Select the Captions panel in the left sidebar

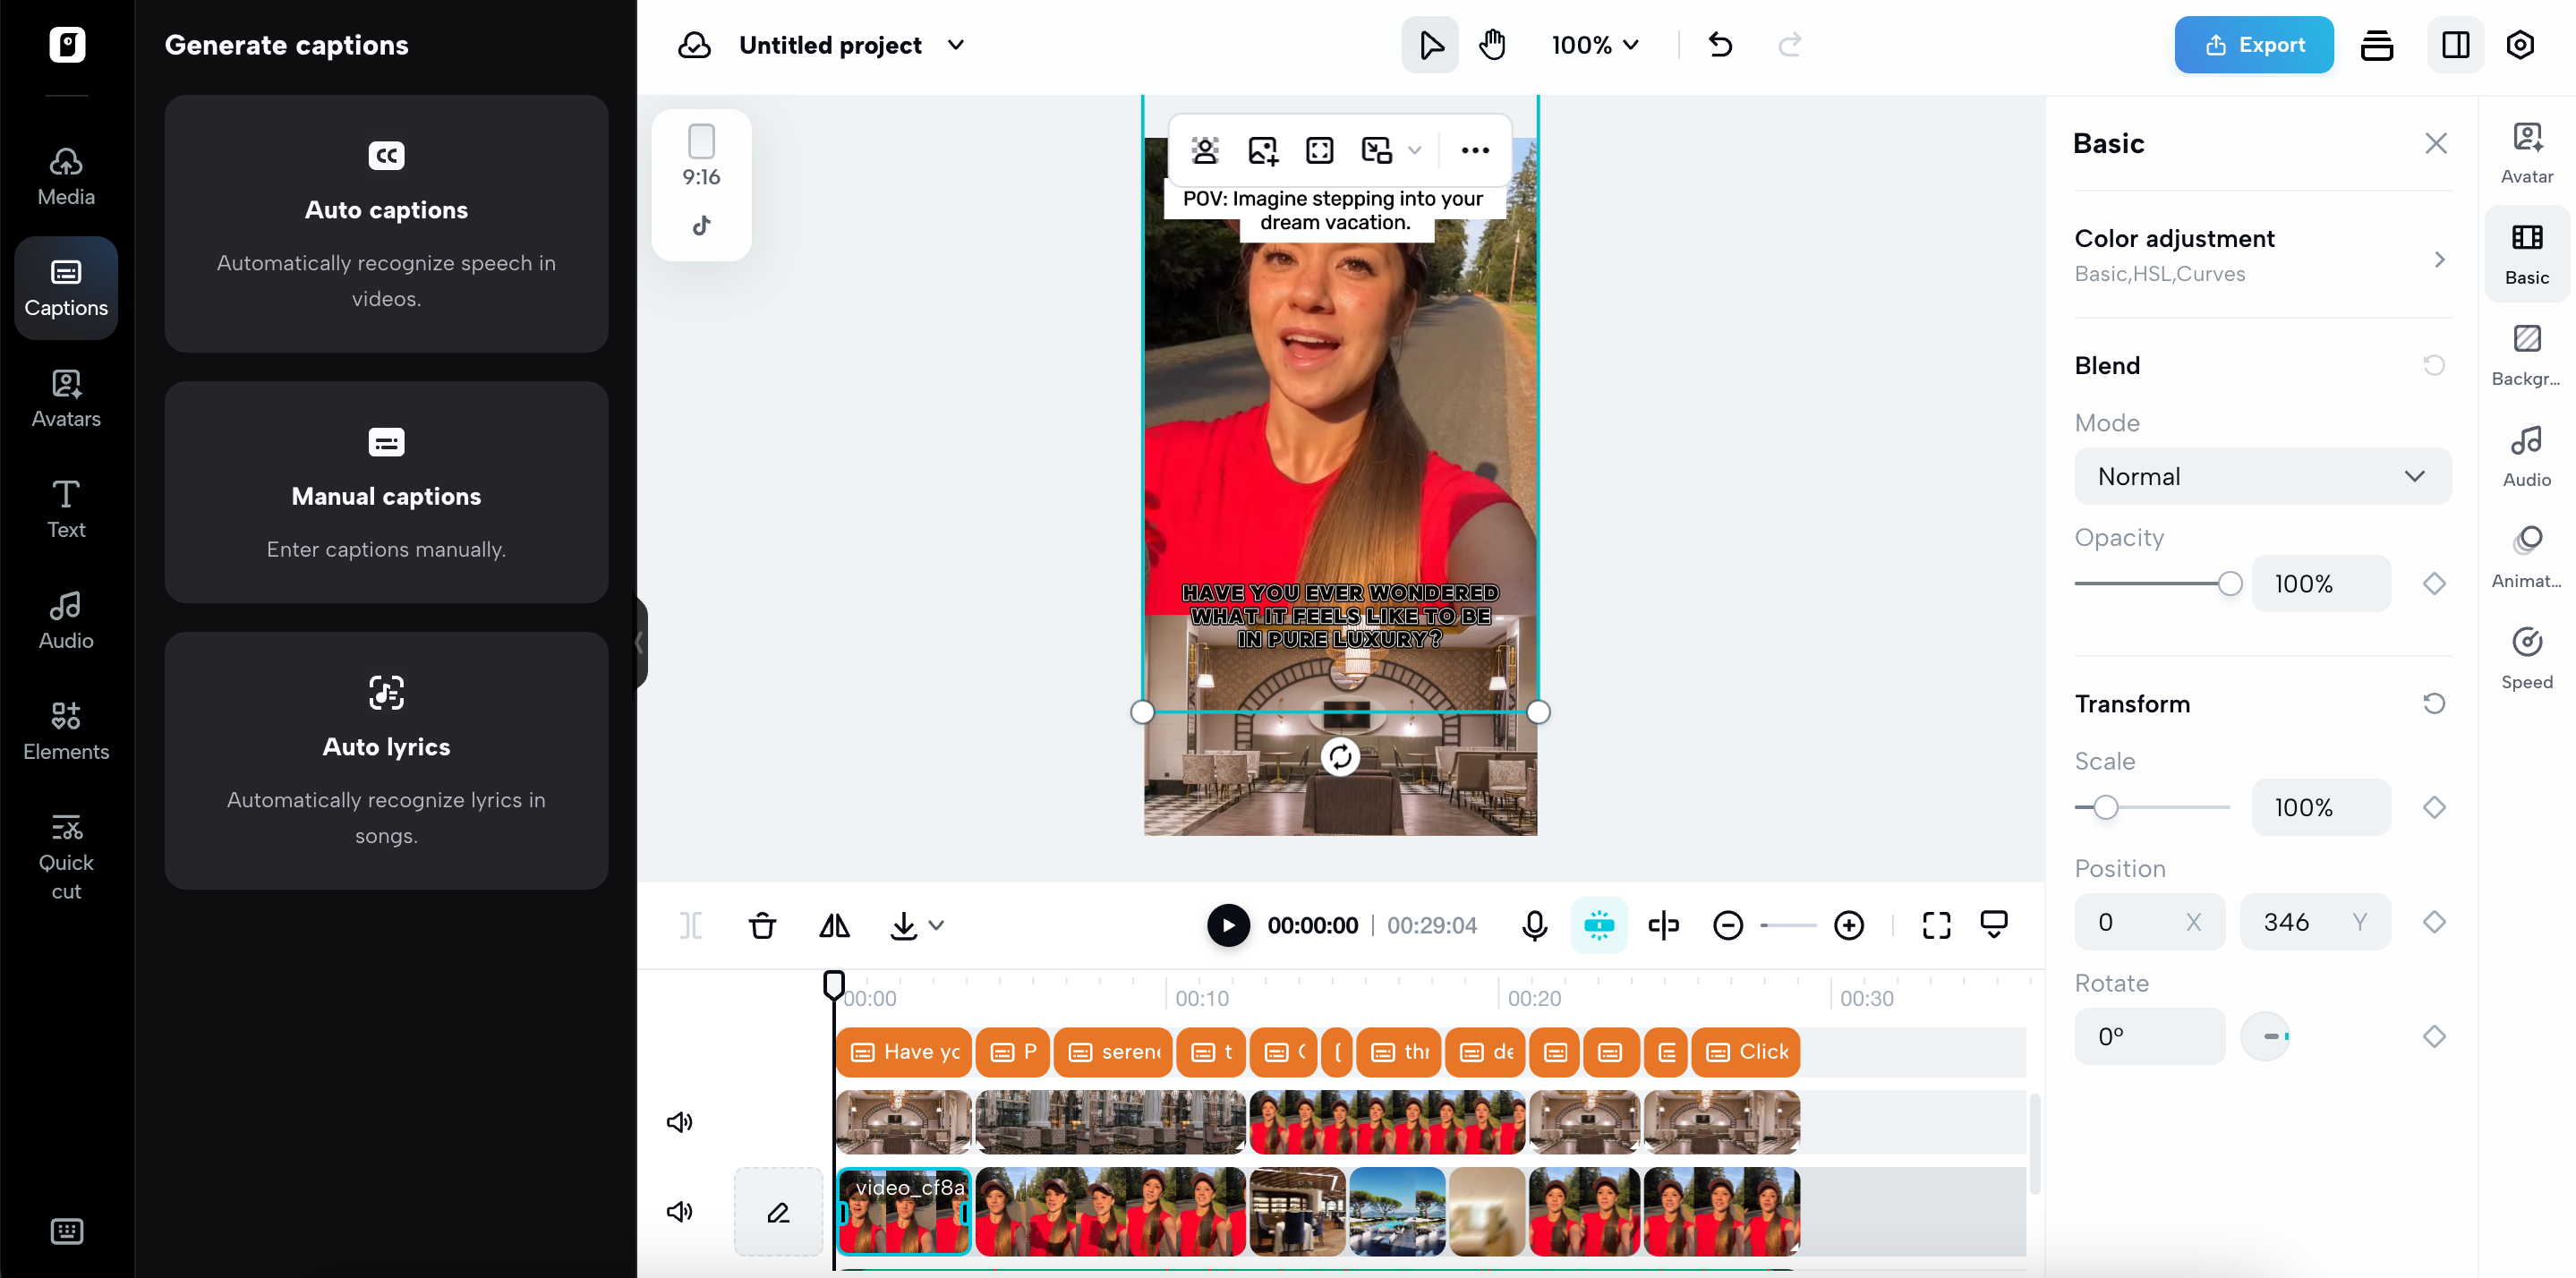point(65,287)
